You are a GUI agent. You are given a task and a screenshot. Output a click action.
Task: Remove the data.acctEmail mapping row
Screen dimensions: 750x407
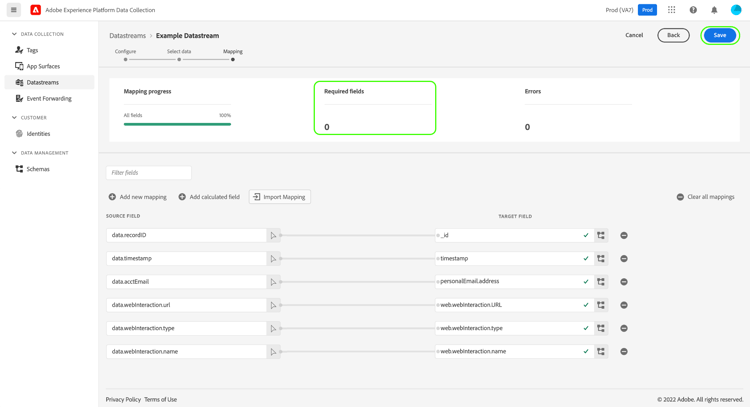tap(624, 282)
